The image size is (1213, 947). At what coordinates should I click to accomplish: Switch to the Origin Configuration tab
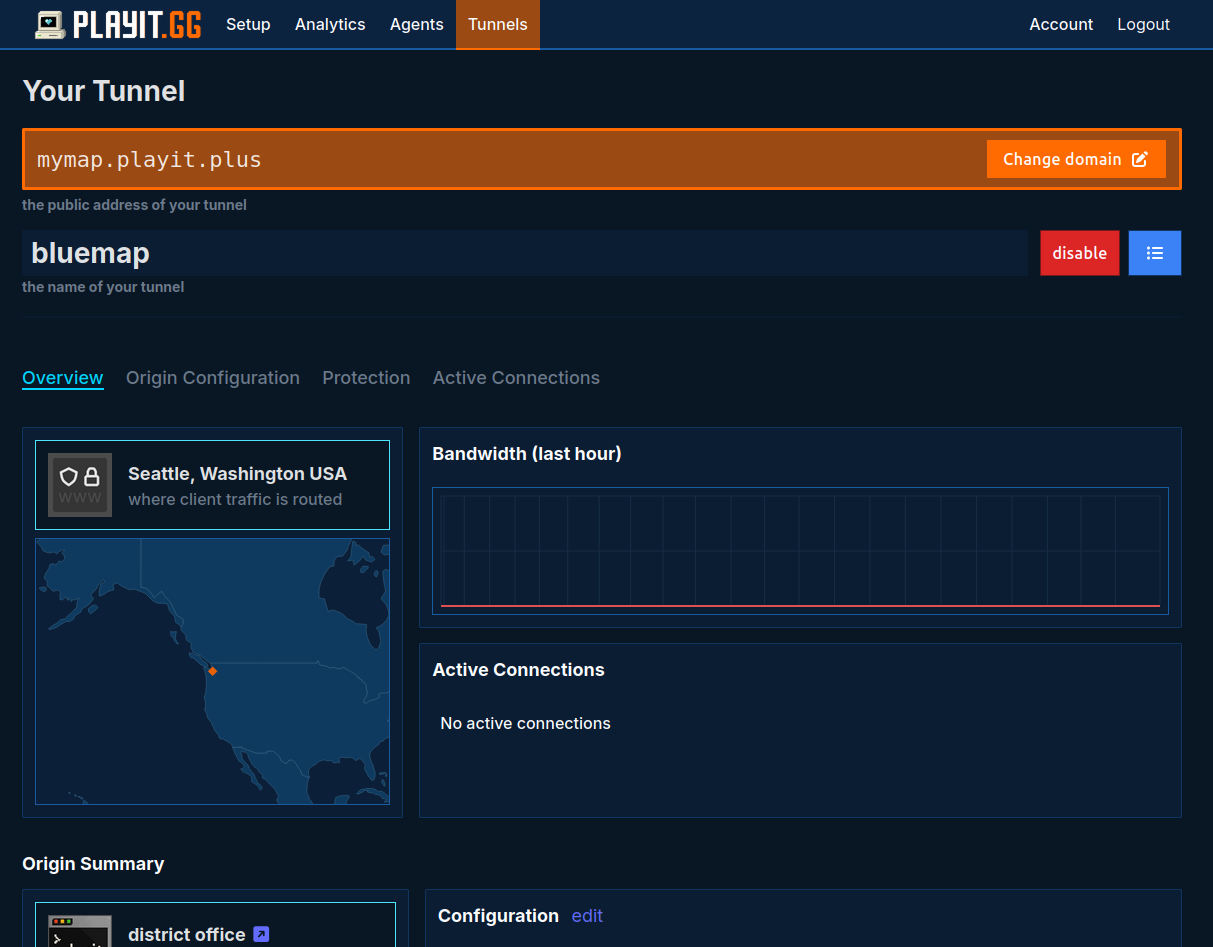click(213, 378)
